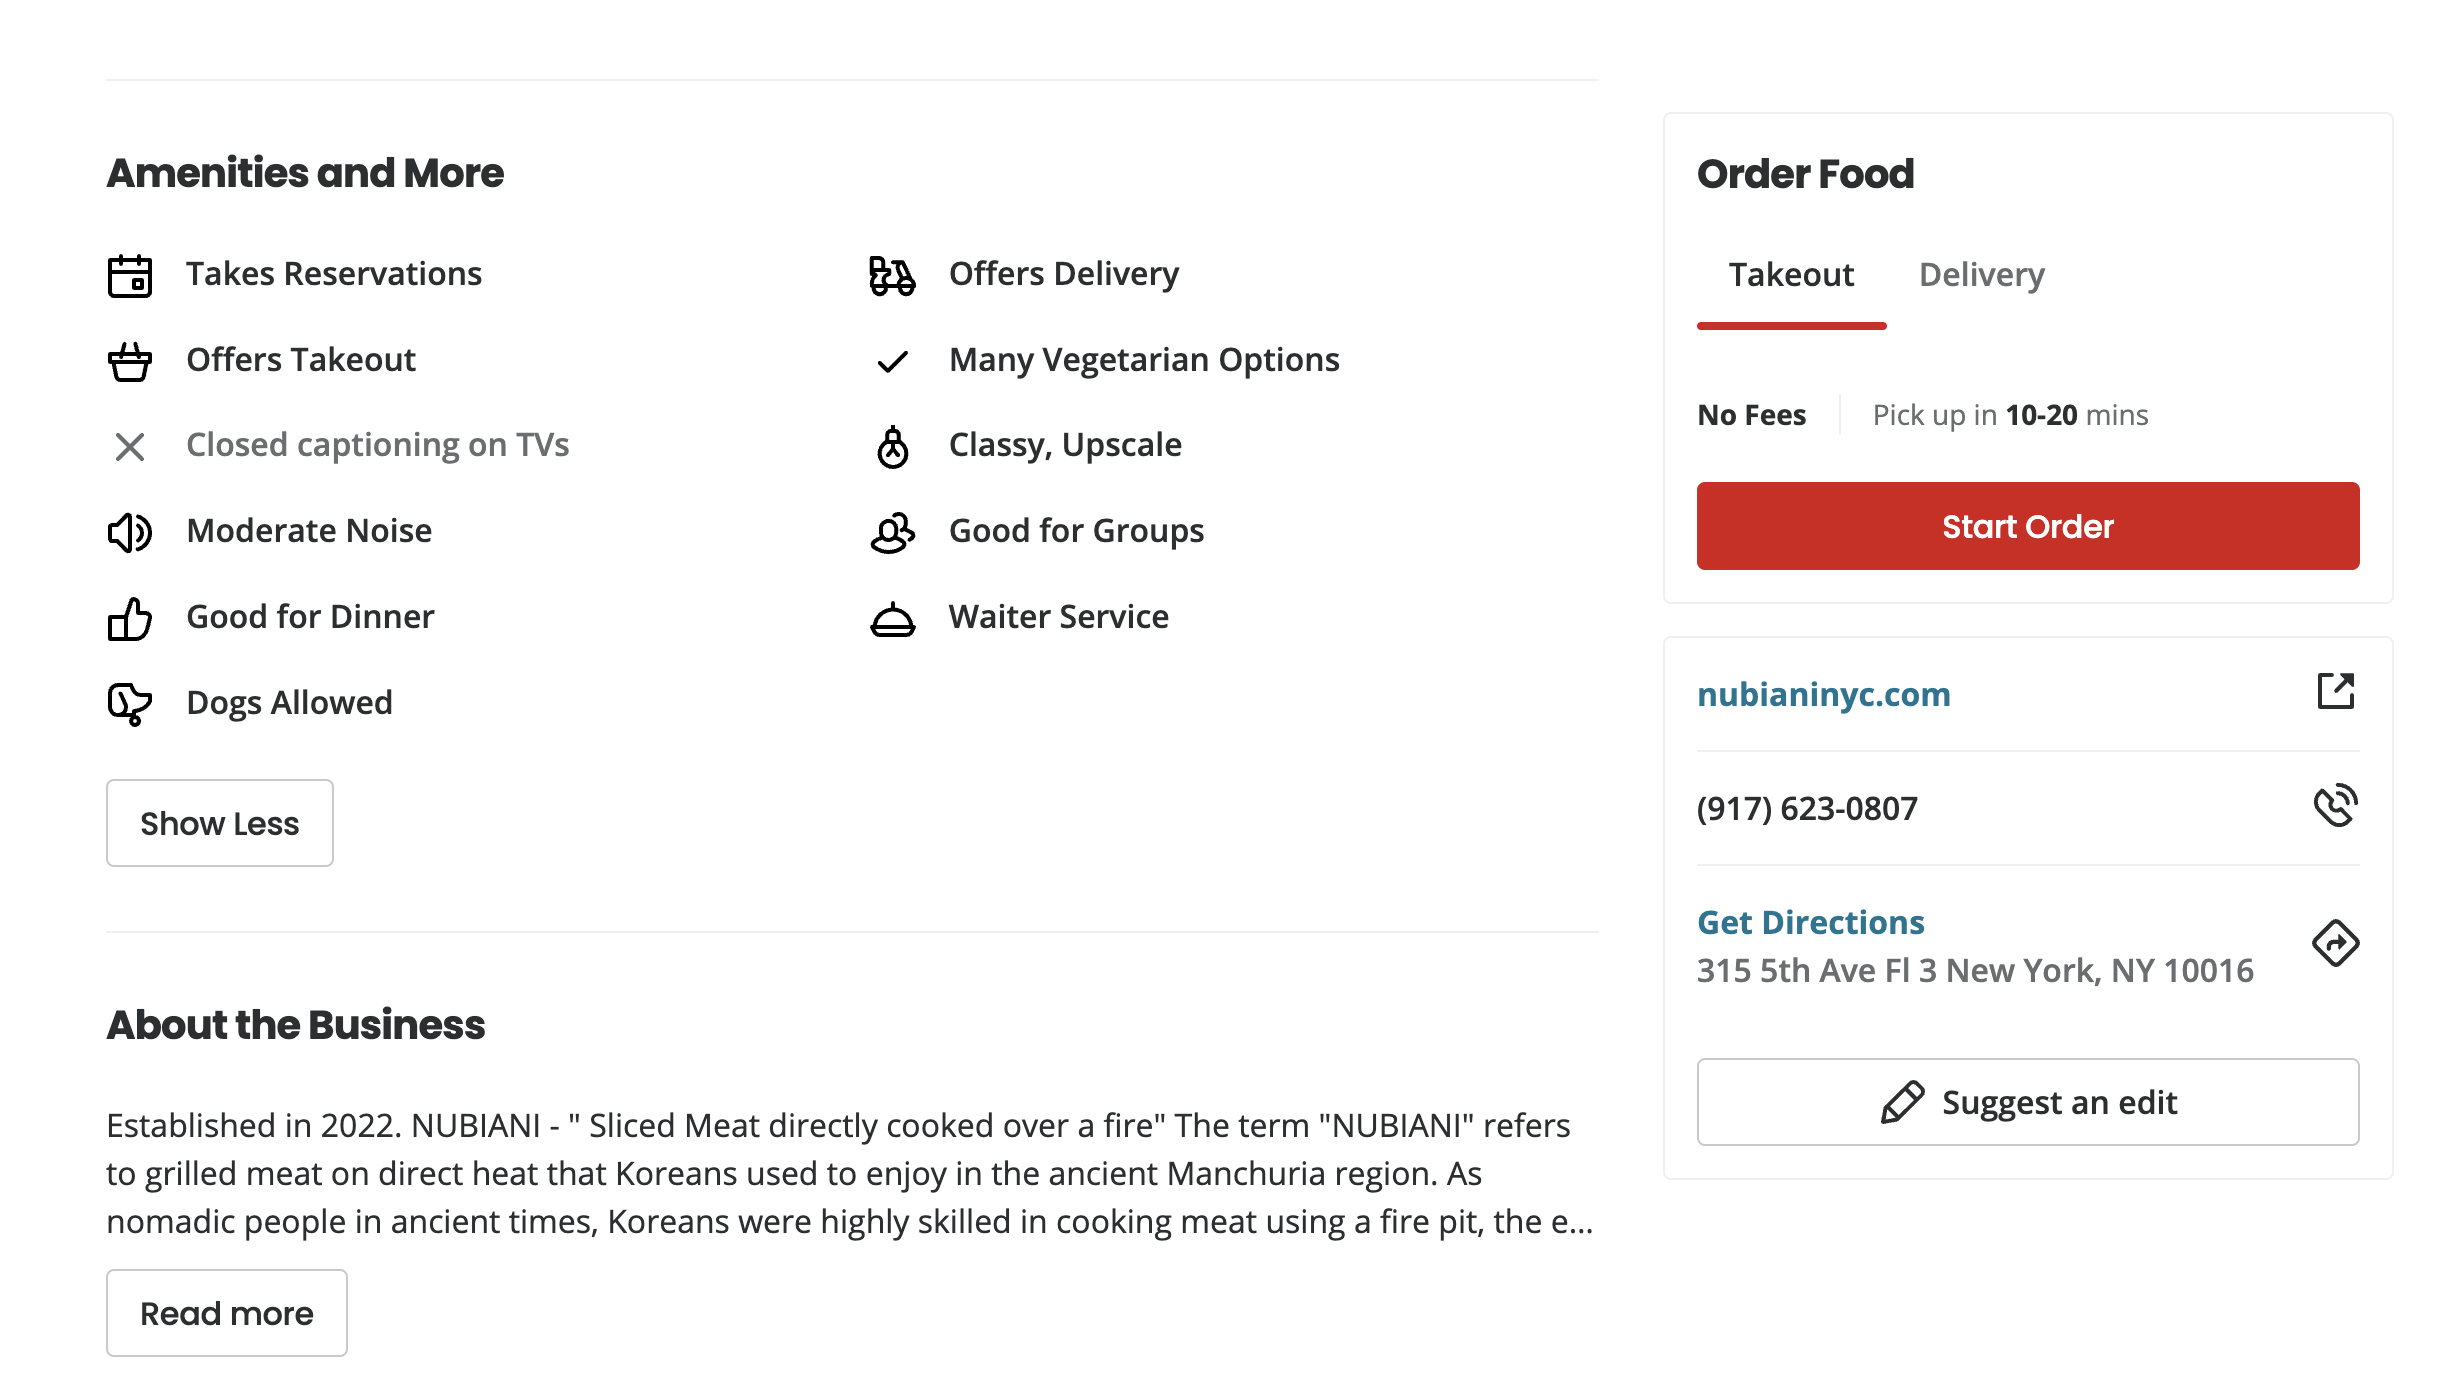Screen dimensions: 2448x1392
Task: Click the Offers Takeout basket icon
Action: (x=130, y=361)
